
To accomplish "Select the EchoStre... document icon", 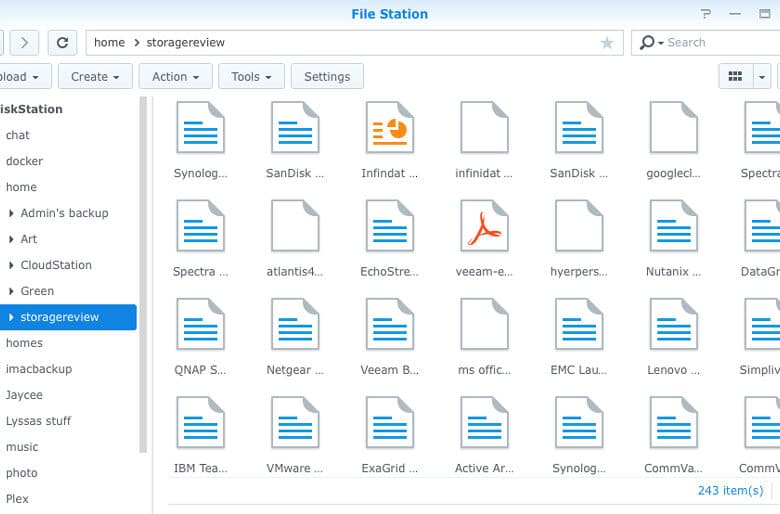I will tap(390, 226).
